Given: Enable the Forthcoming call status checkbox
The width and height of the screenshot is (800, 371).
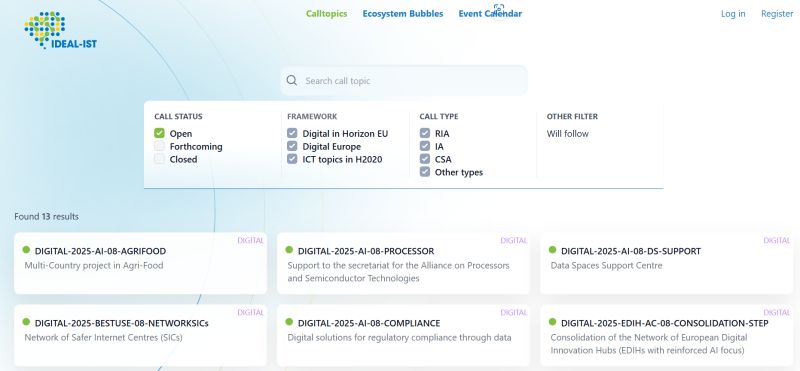Looking at the screenshot, I should pyautogui.click(x=160, y=146).
